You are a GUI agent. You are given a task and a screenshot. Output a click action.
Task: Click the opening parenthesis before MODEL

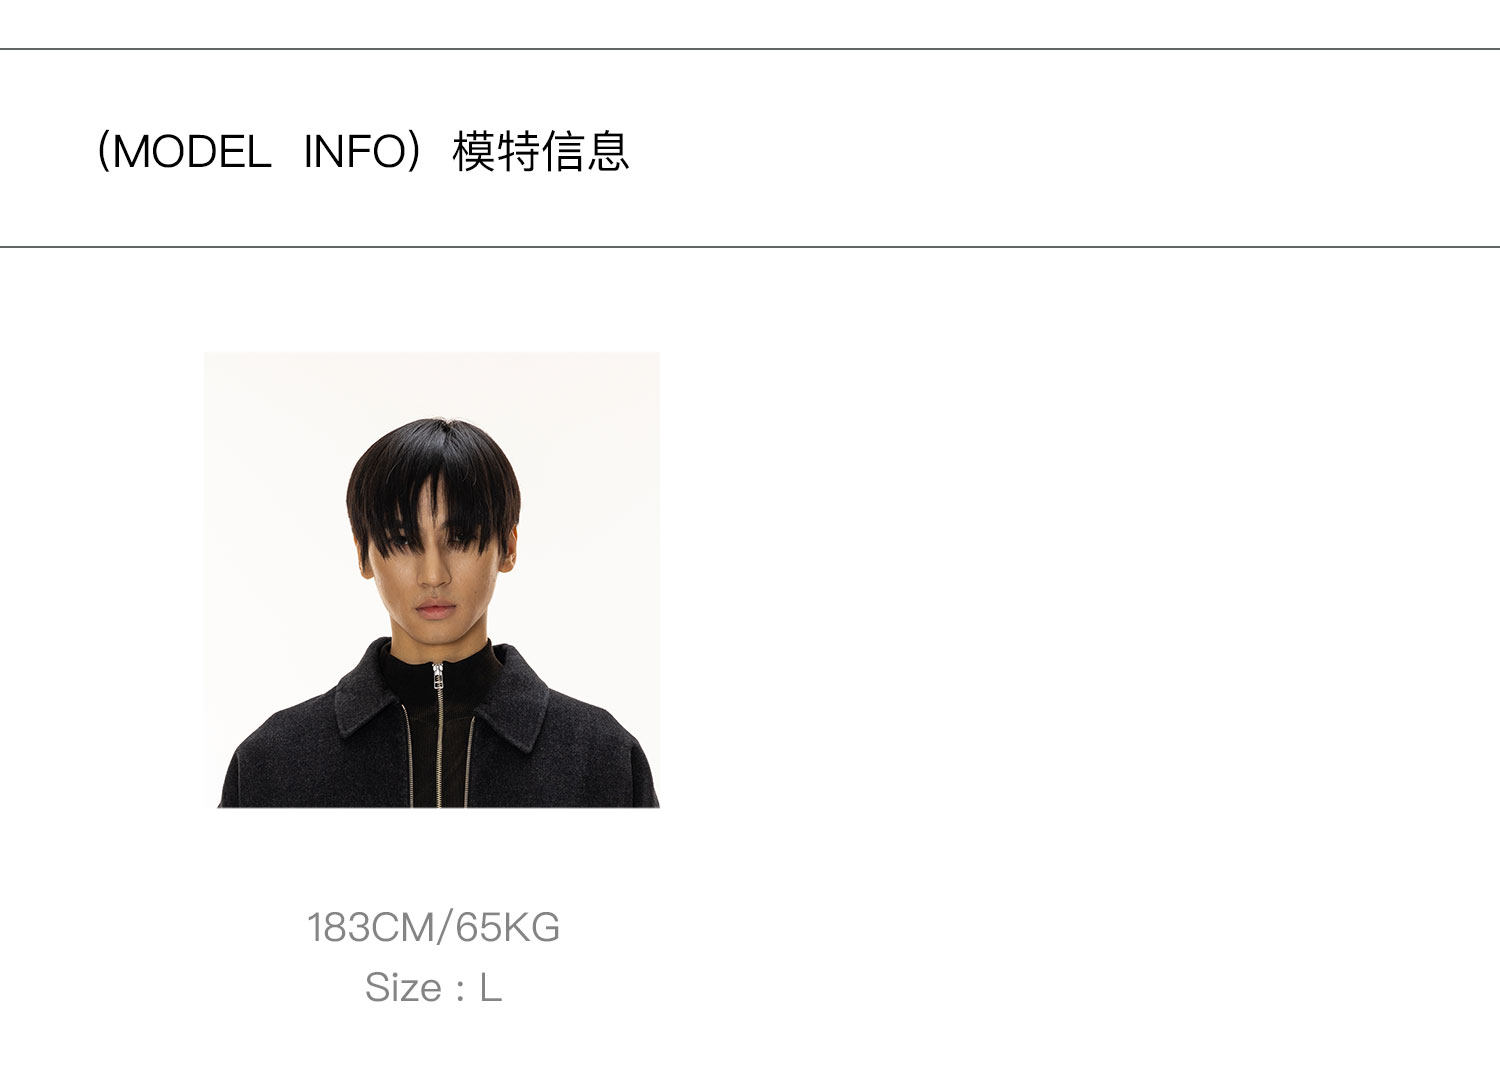click(x=102, y=152)
